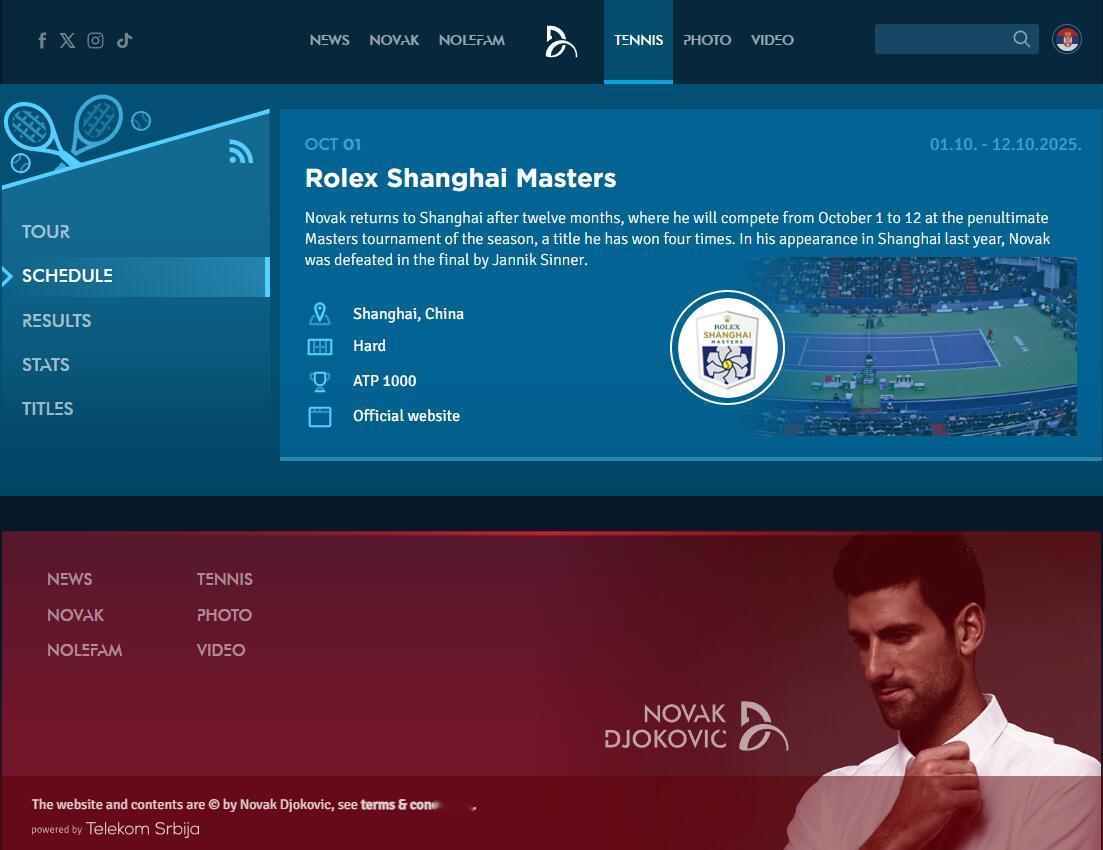
Task: Click the magnifying glass search icon
Action: pos(1021,39)
